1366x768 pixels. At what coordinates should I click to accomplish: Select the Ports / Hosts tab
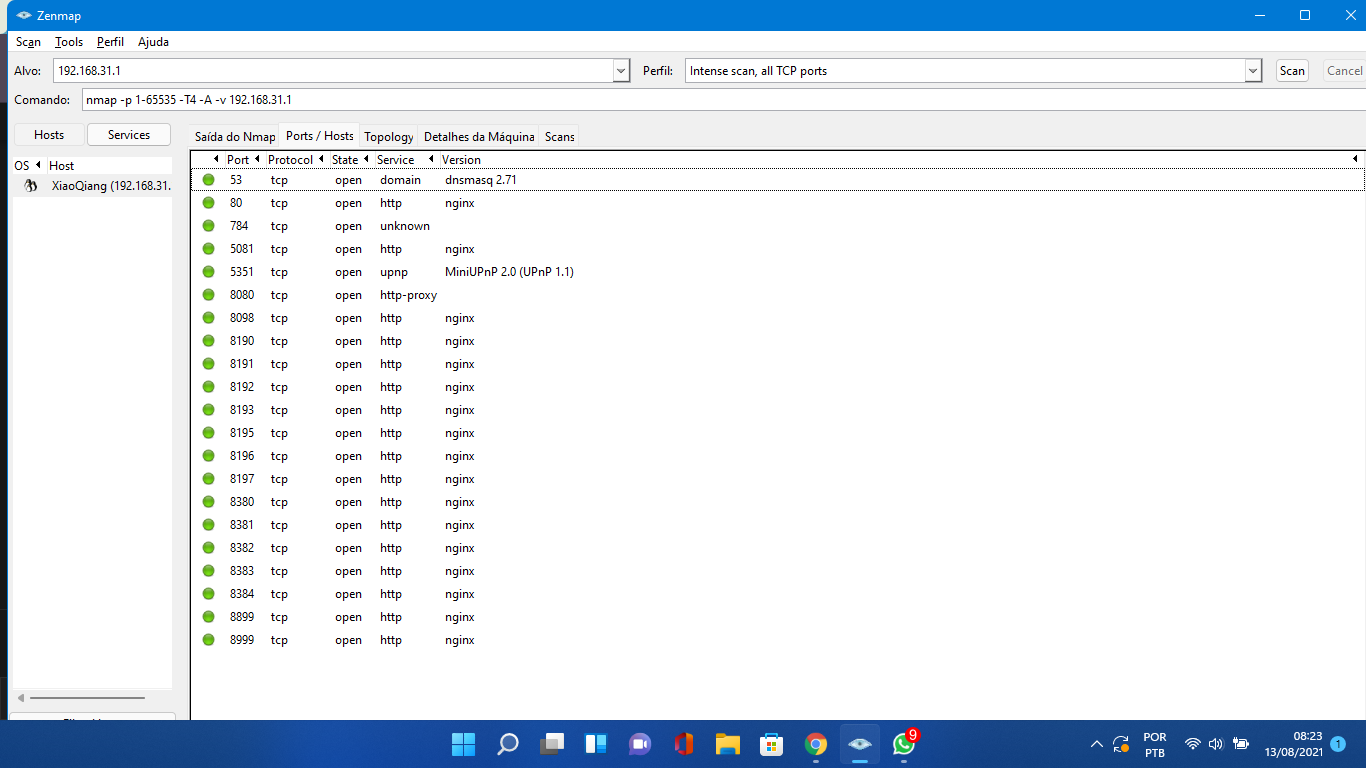320,136
